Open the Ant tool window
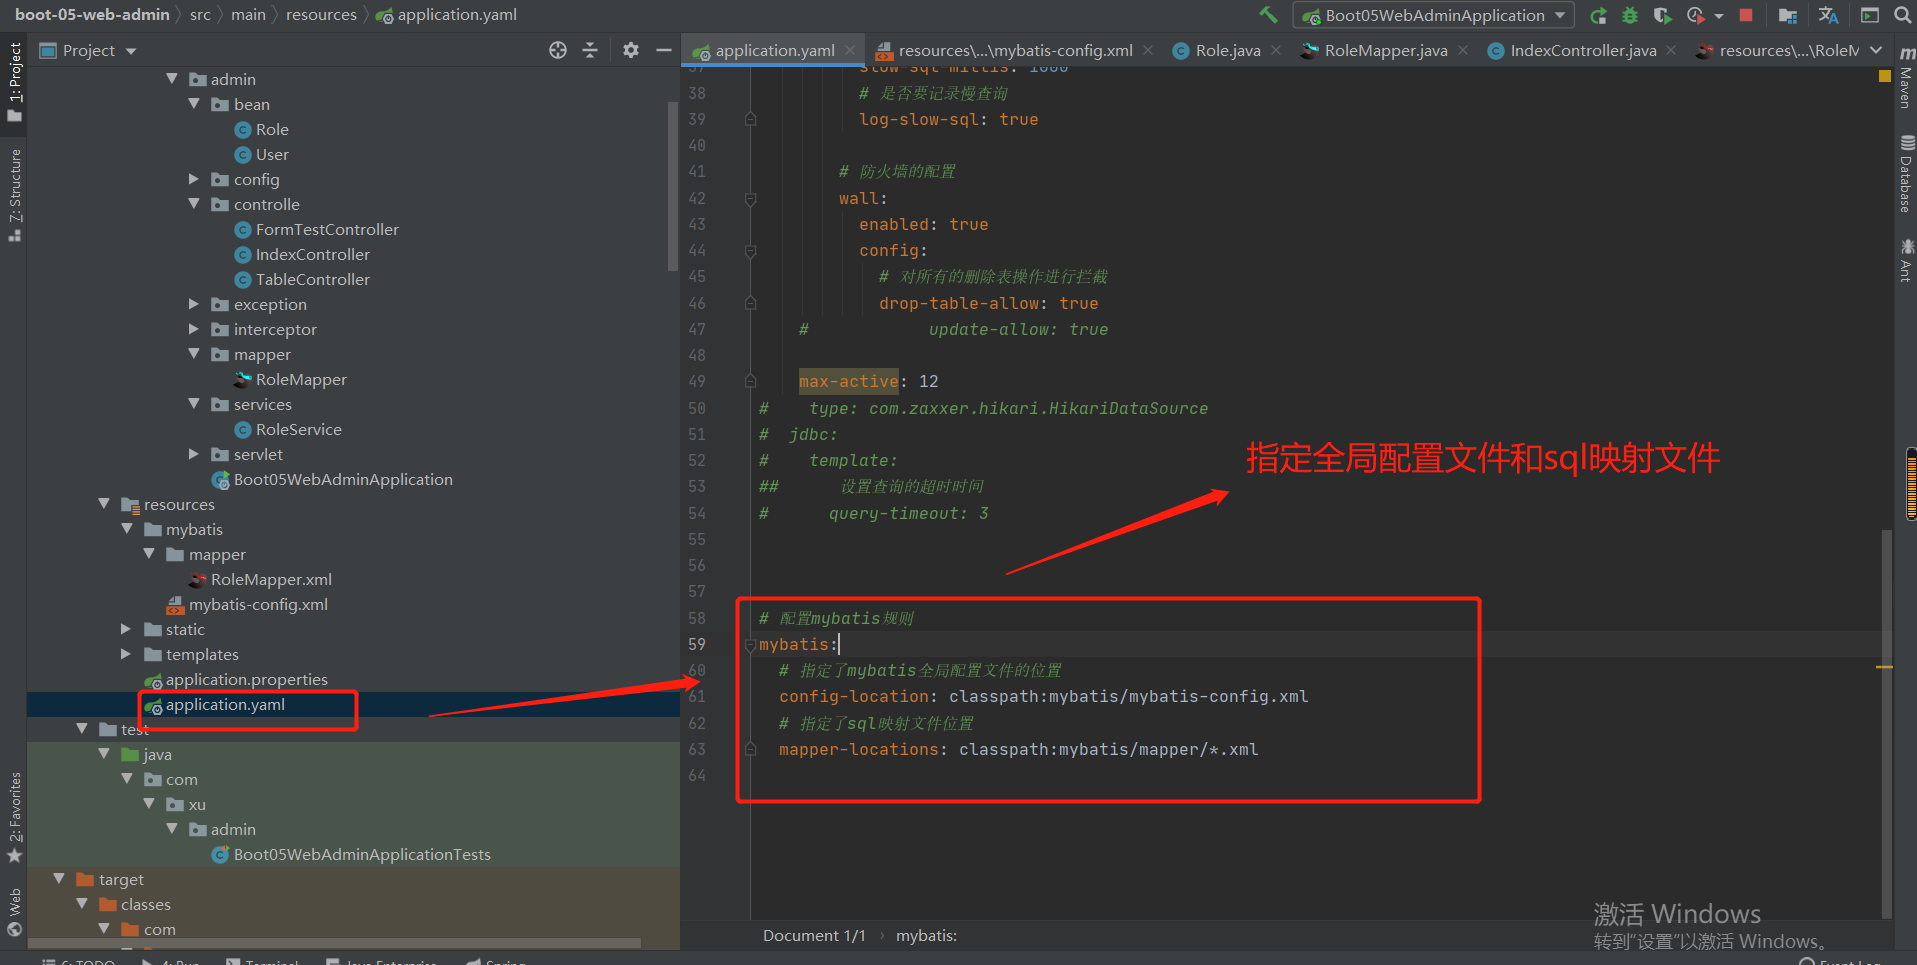1917x965 pixels. [1906, 260]
